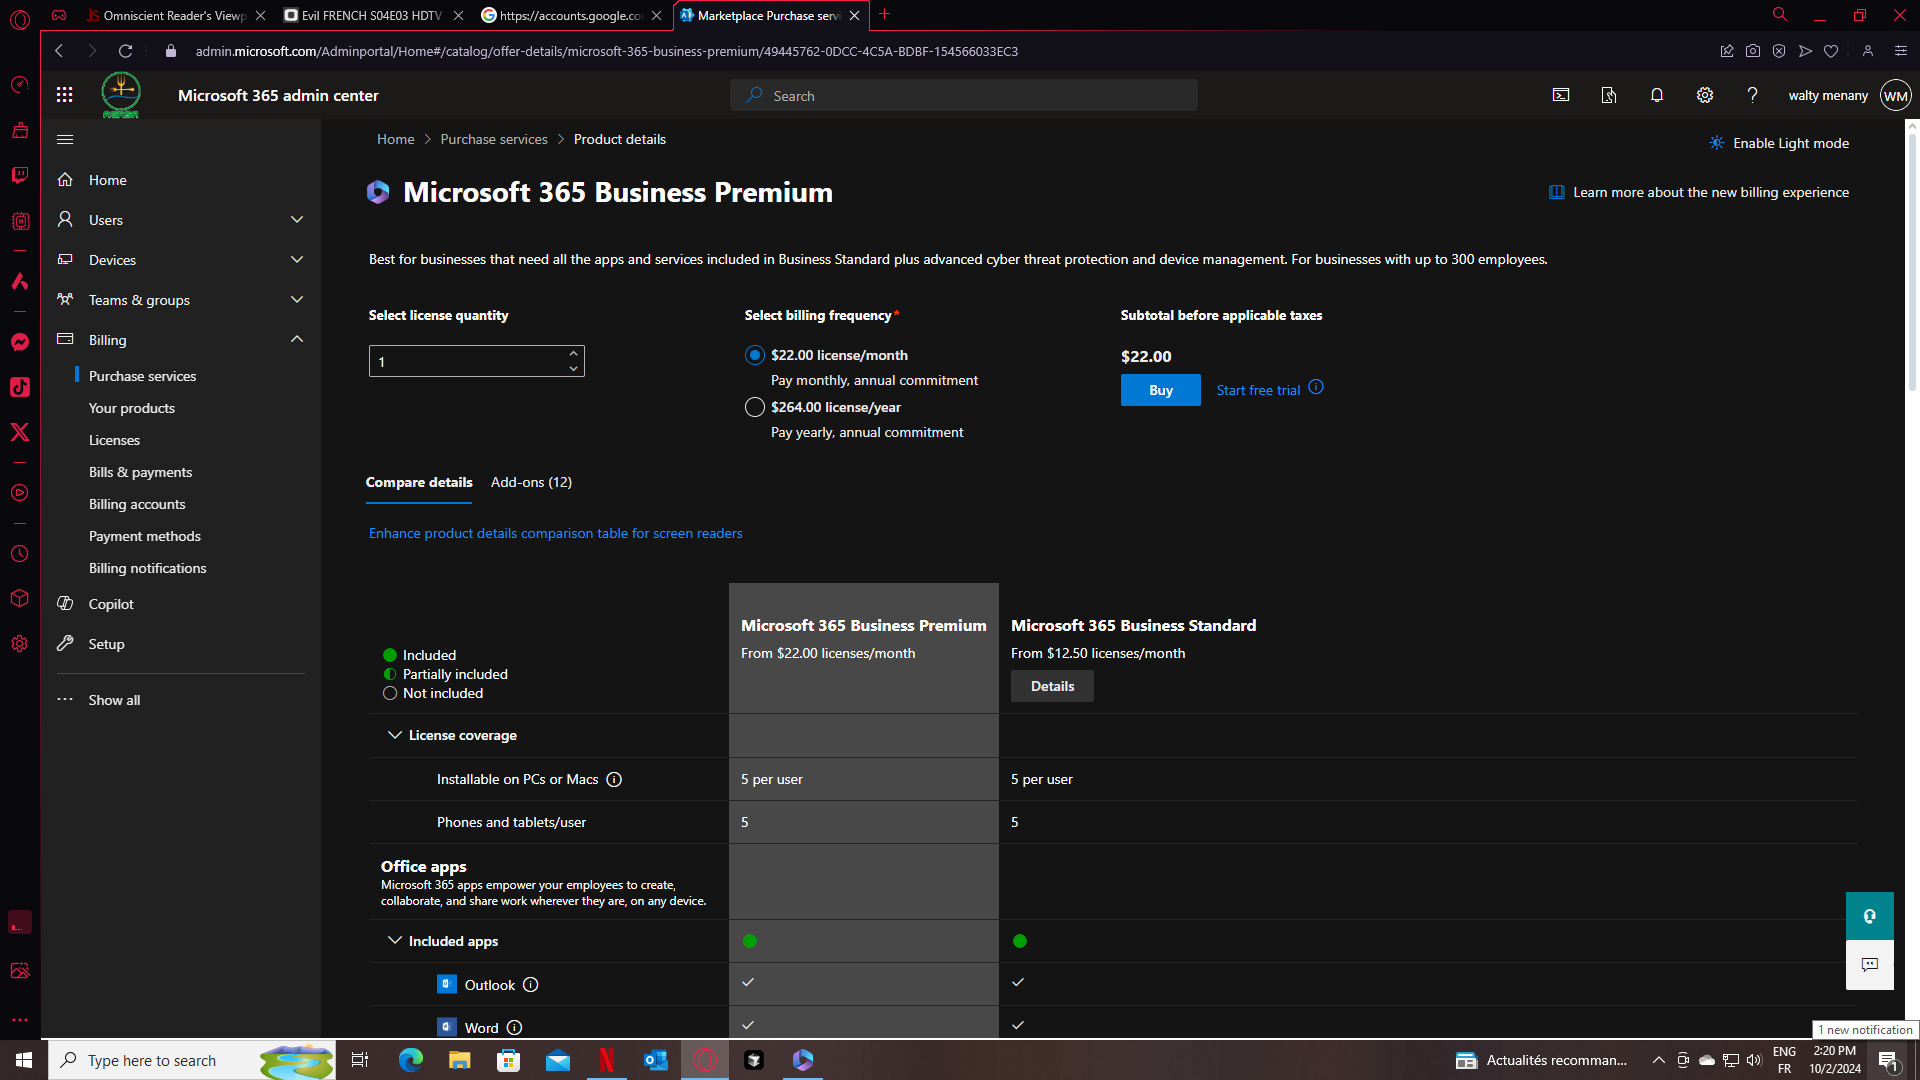Switch to Omniscient Reader's Viewpoint browser tab
Screen dimensions: 1920x1080
click(174, 15)
